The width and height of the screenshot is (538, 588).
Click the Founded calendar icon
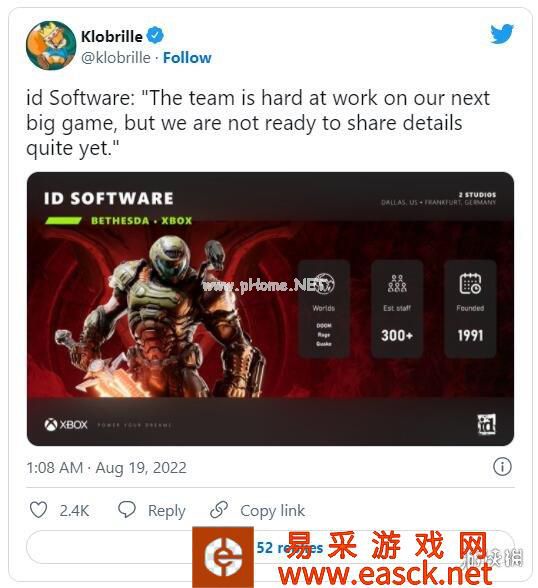point(470,284)
